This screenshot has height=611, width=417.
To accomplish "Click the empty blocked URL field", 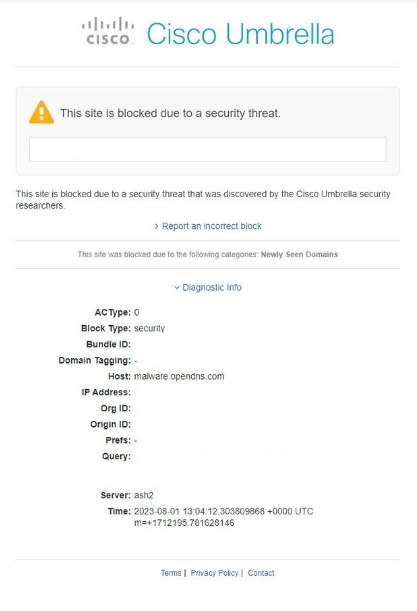I will pos(208,149).
